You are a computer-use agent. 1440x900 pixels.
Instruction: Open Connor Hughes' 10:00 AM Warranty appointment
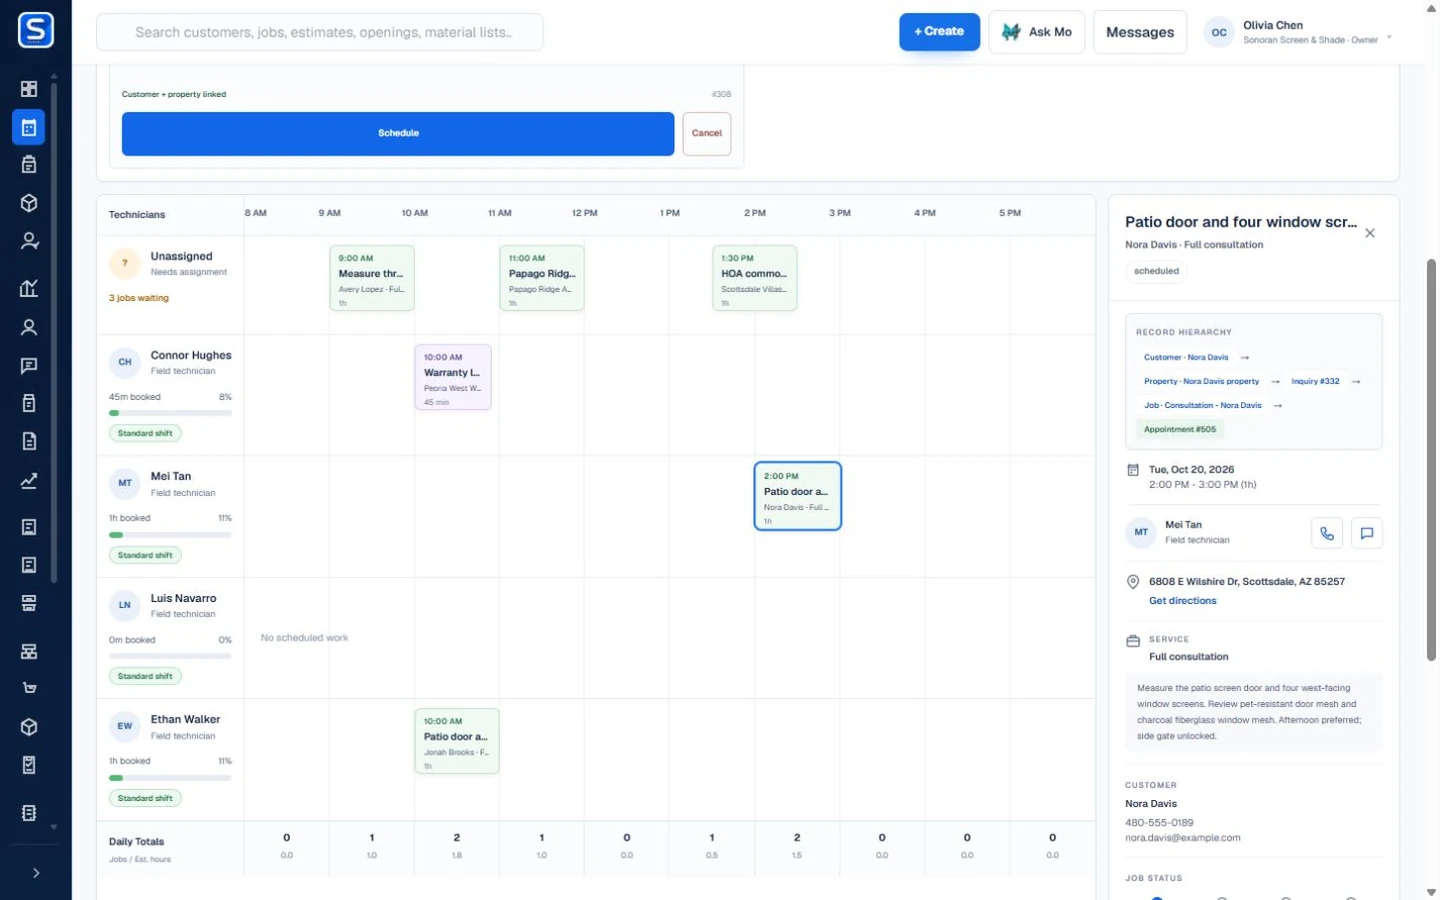pos(453,377)
